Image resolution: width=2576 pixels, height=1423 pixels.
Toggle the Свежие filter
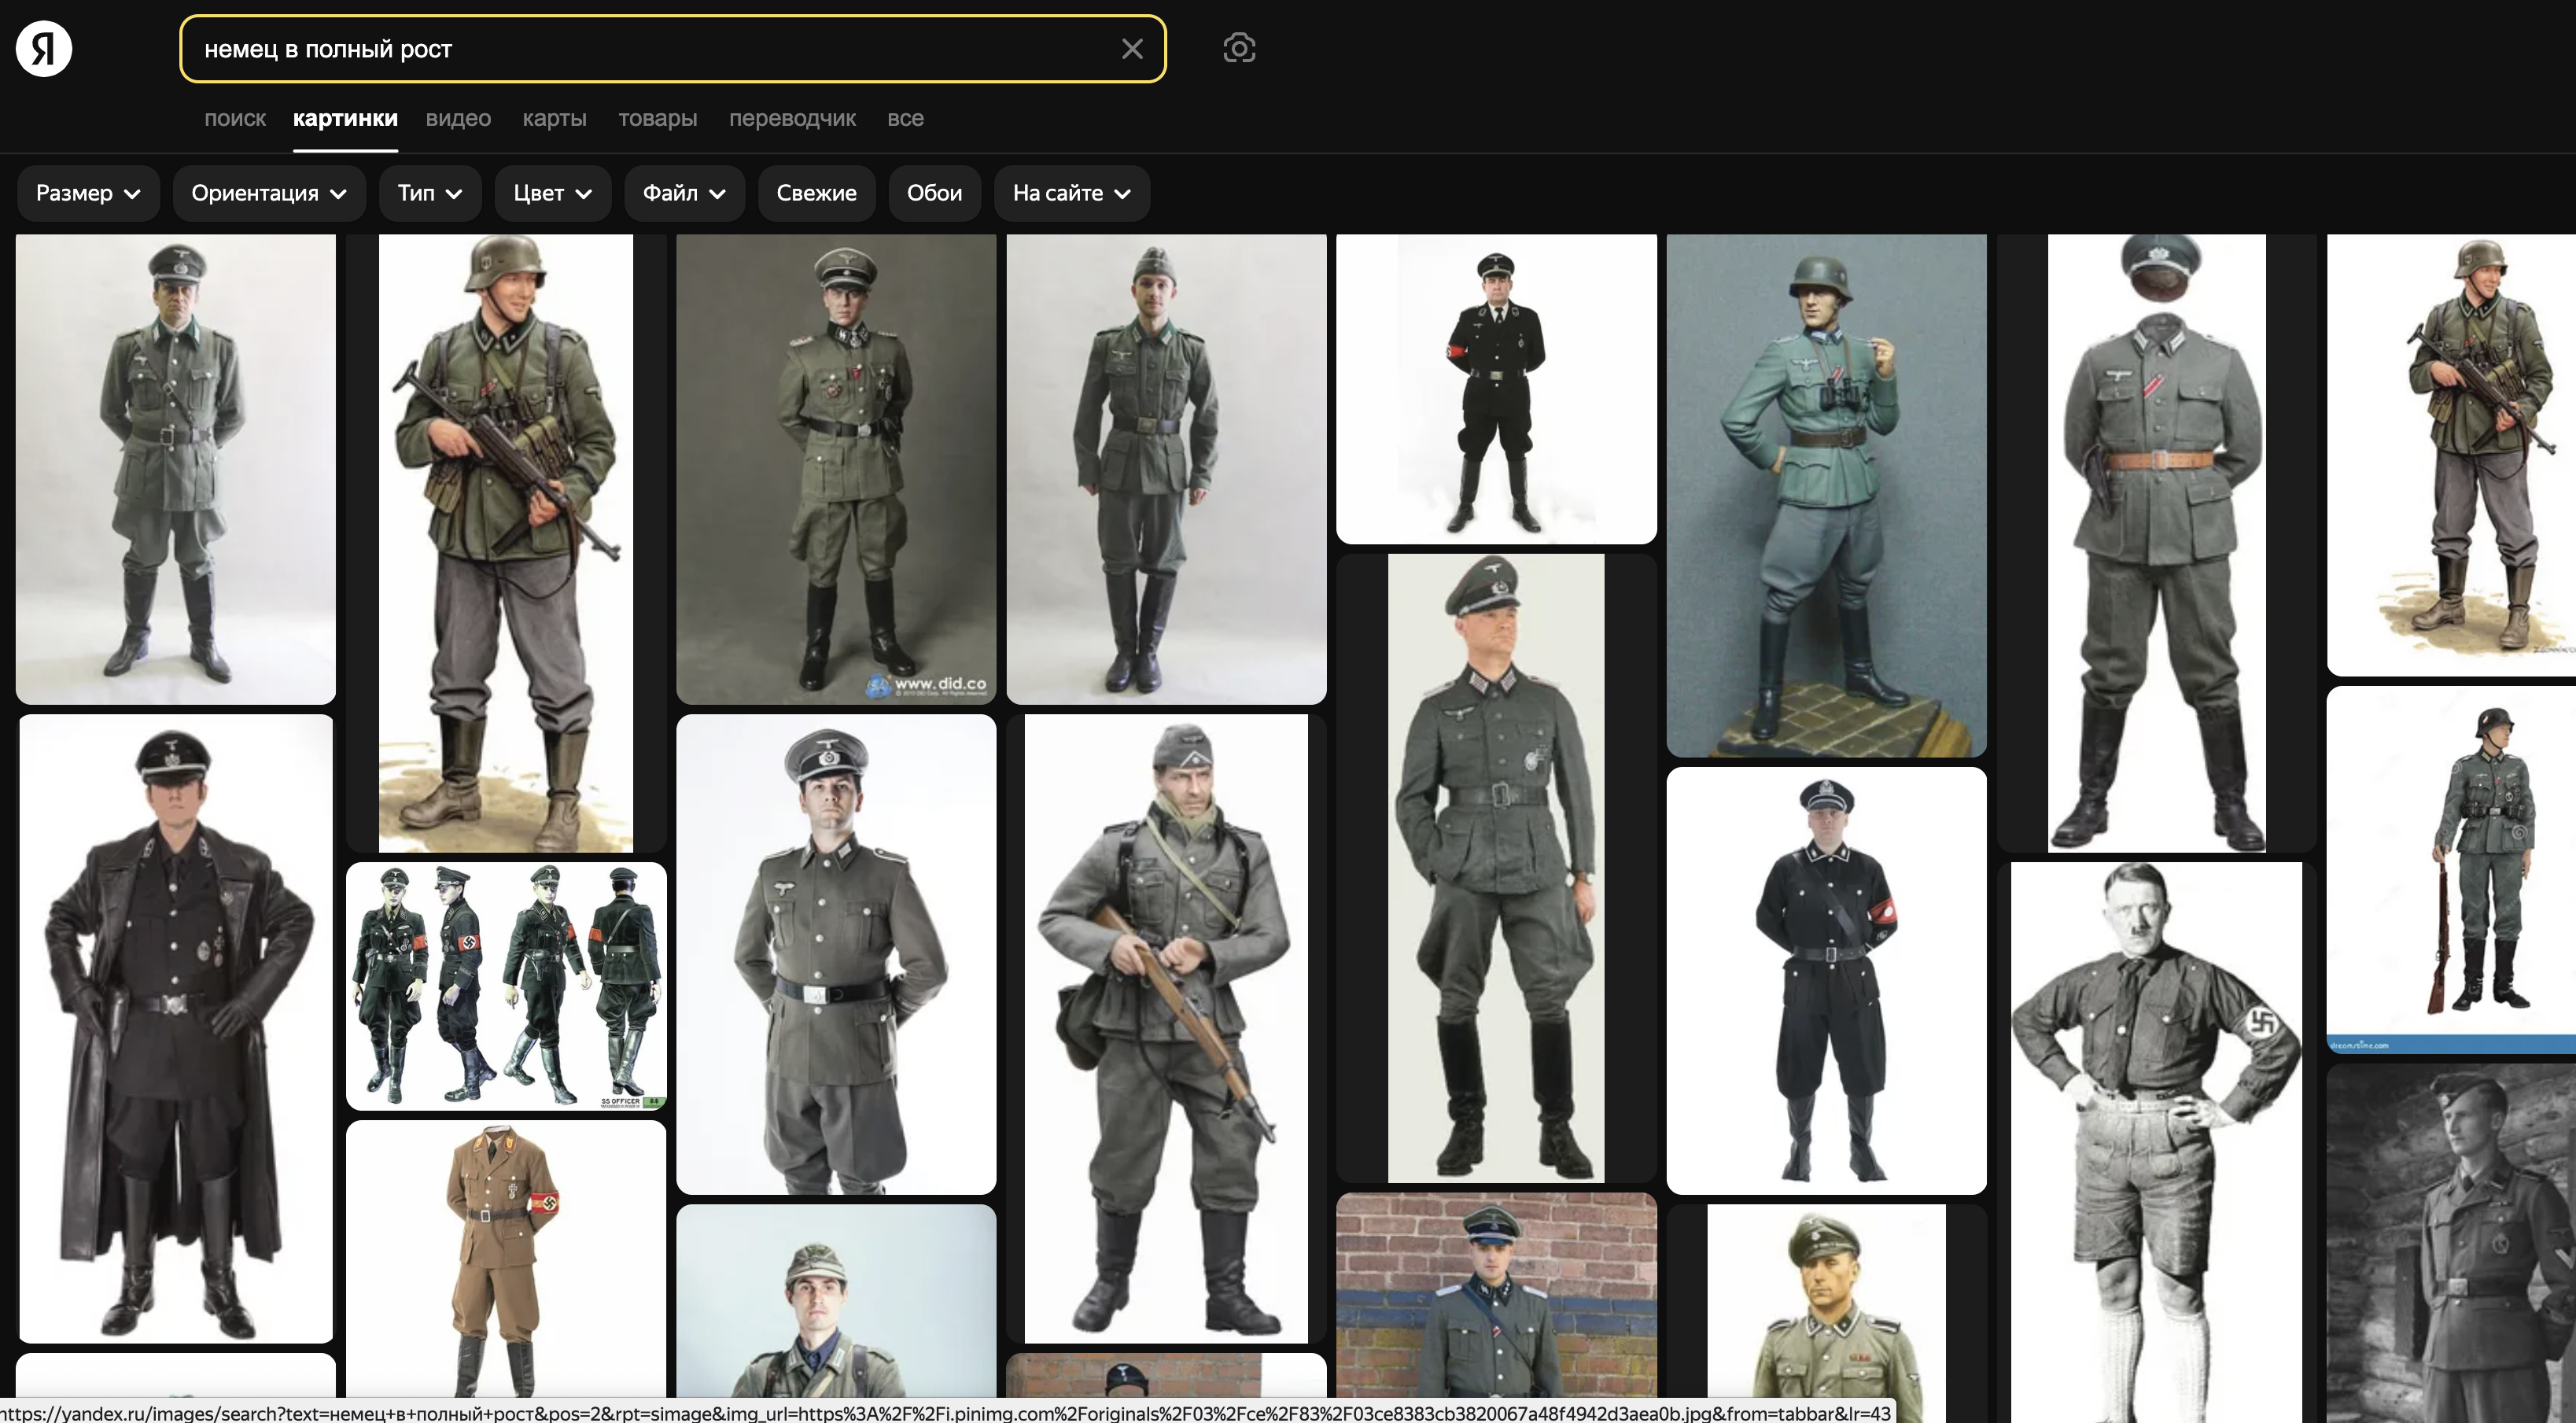pyautogui.click(x=816, y=193)
